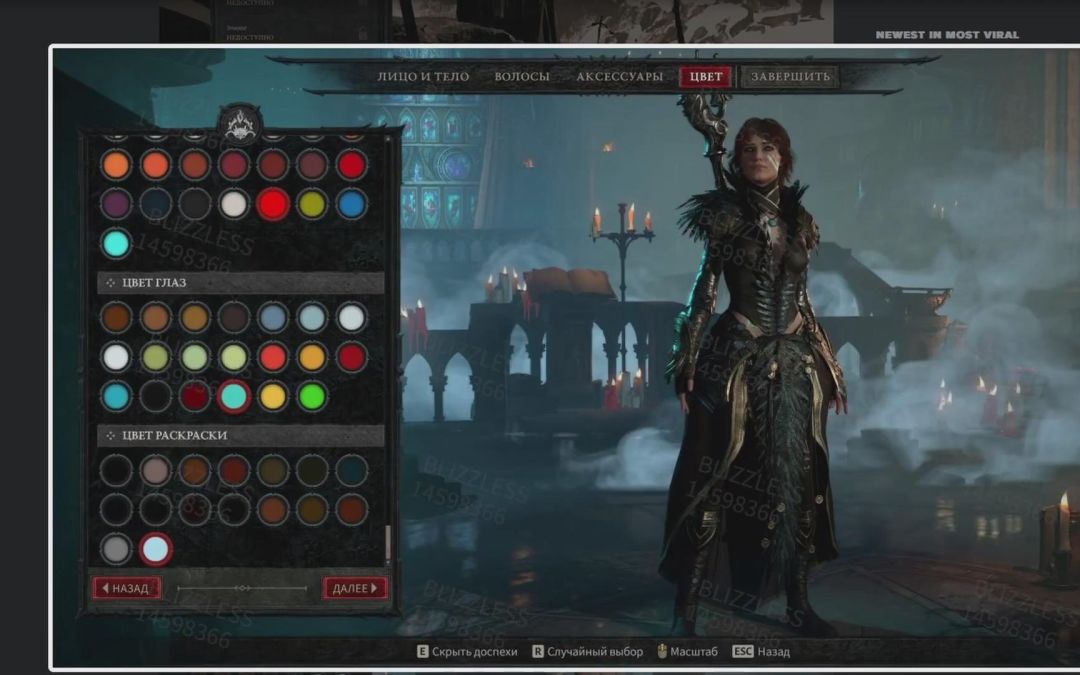The width and height of the screenshot is (1080, 675).
Task: Select the selected light blue ЦВЕТ РАСКРАСКИ swatch
Action: [x=155, y=549]
